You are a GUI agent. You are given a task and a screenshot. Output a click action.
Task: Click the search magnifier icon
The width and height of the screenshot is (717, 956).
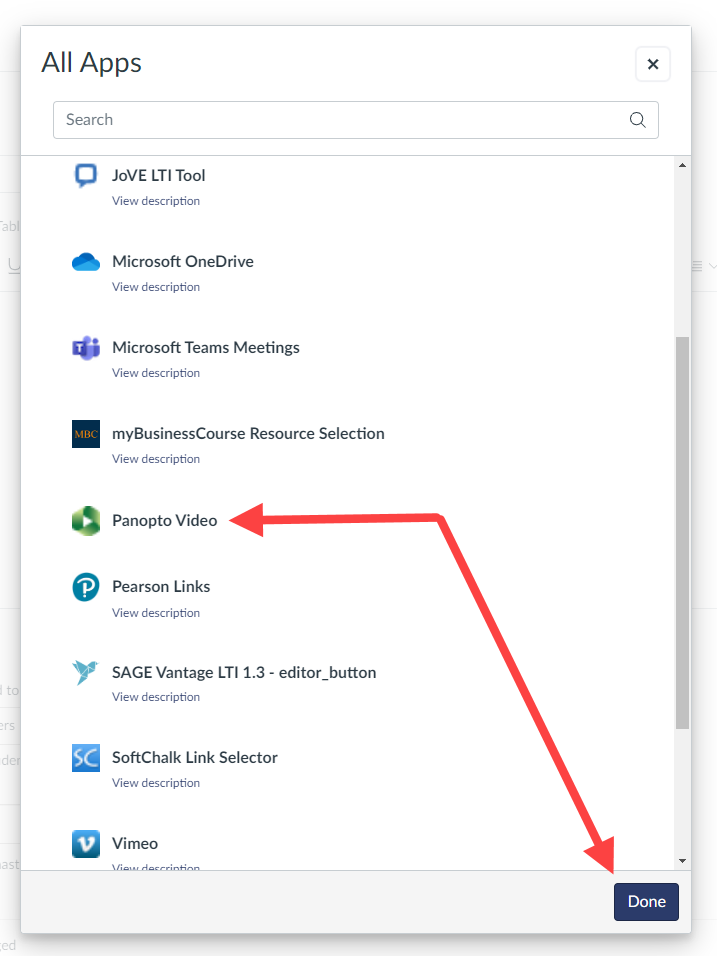click(638, 120)
